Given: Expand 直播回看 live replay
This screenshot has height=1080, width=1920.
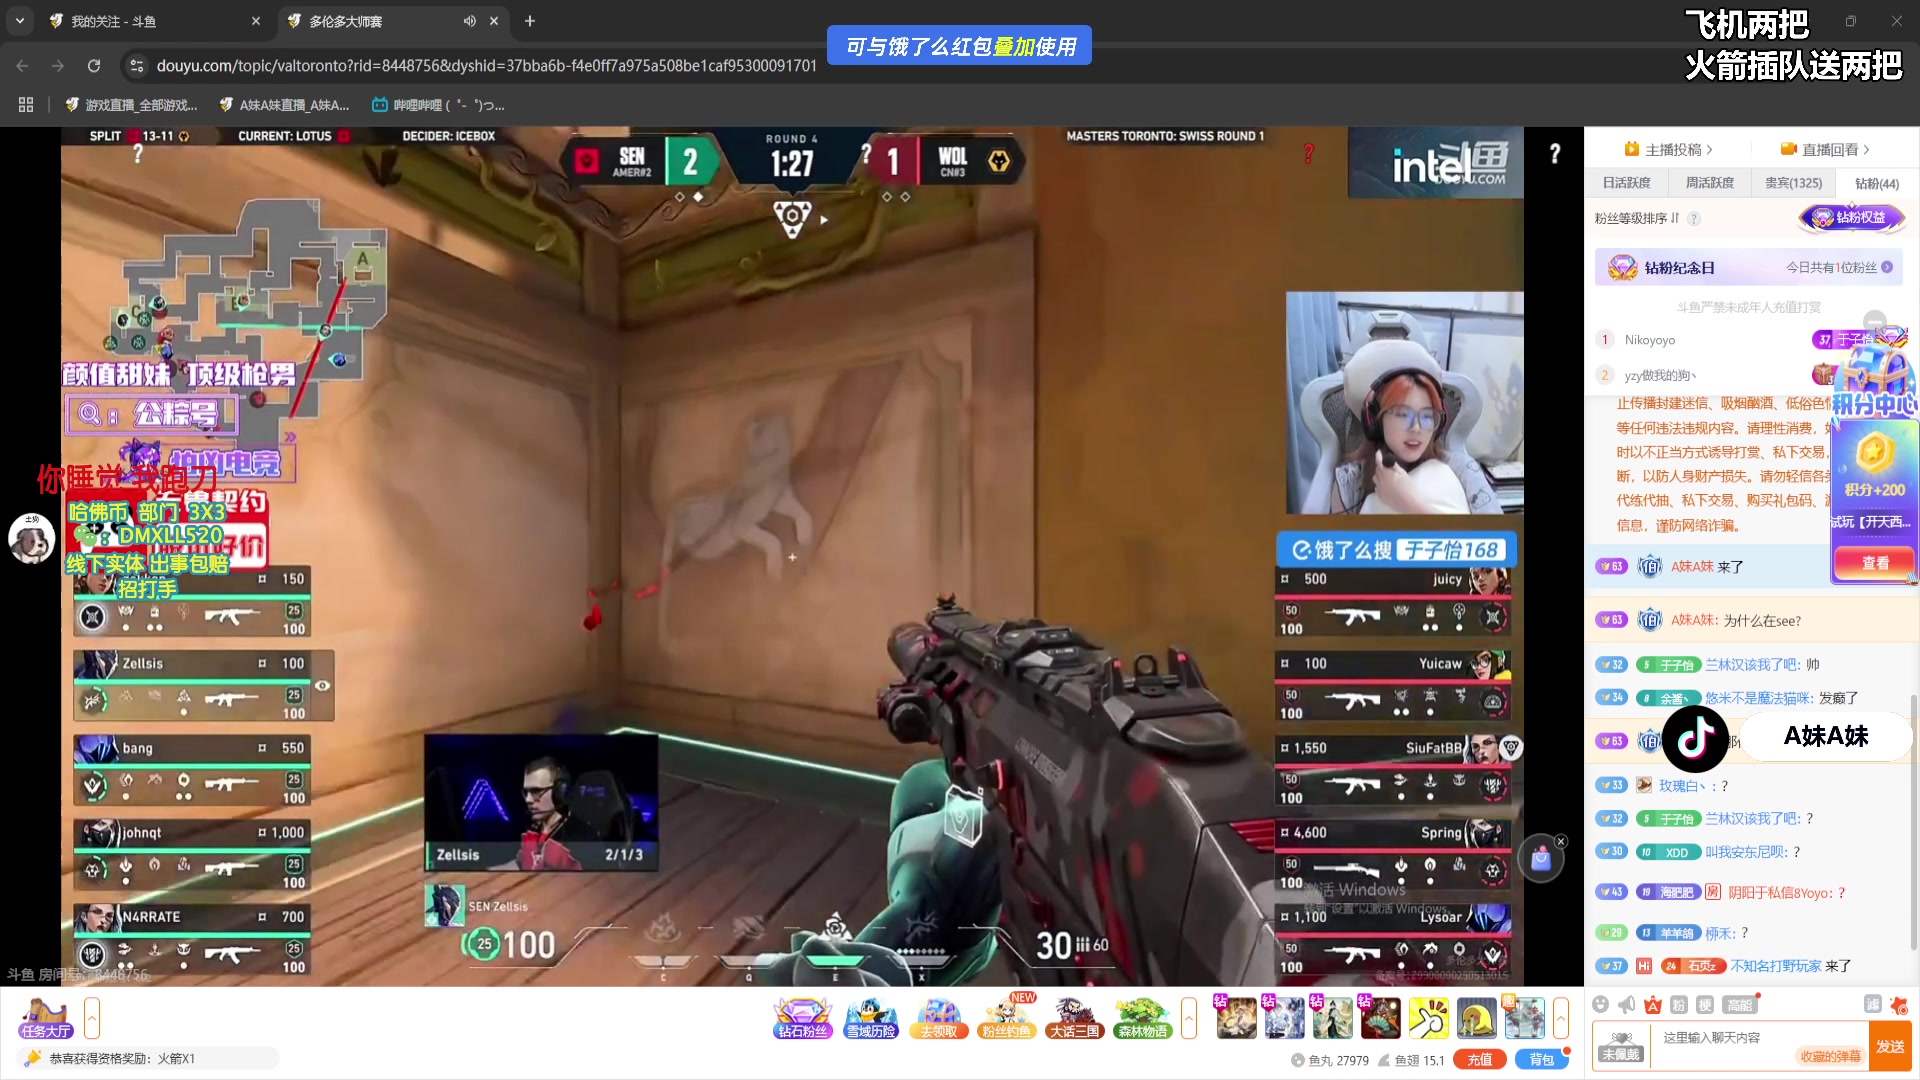Looking at the screenshot, I should 1825,150.
